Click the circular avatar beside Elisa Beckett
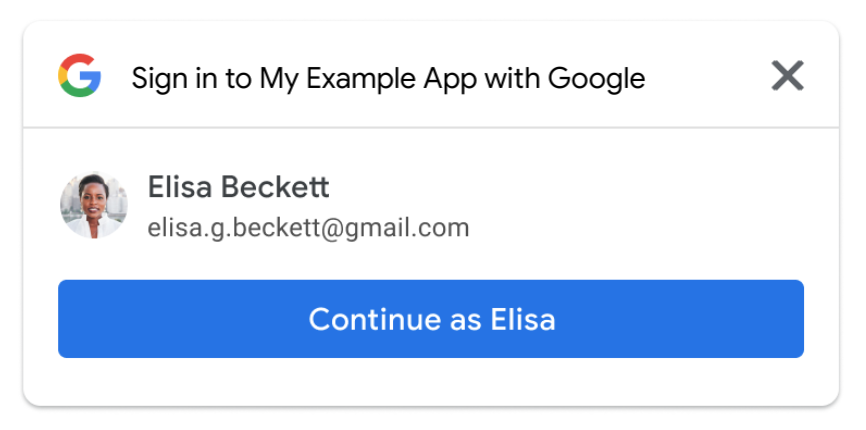The image size is (866, 430). (x=94, y=205)
